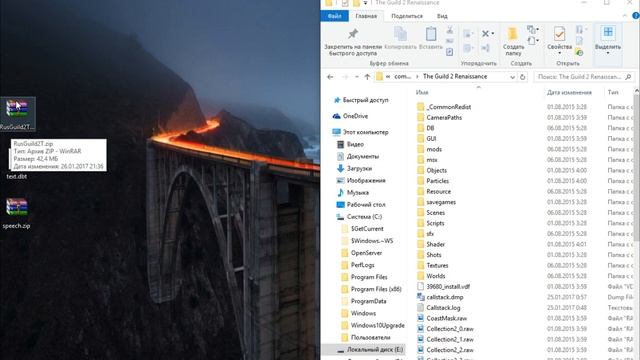Viewport: 640px width, 360px height.
Task: Click the Move to icon in Упорядочить group
Action: click(469, 34)
